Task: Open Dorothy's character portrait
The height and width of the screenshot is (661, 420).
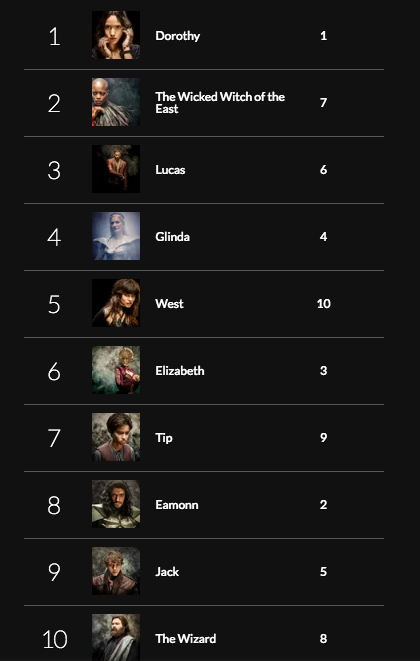Action: point(116,35)
